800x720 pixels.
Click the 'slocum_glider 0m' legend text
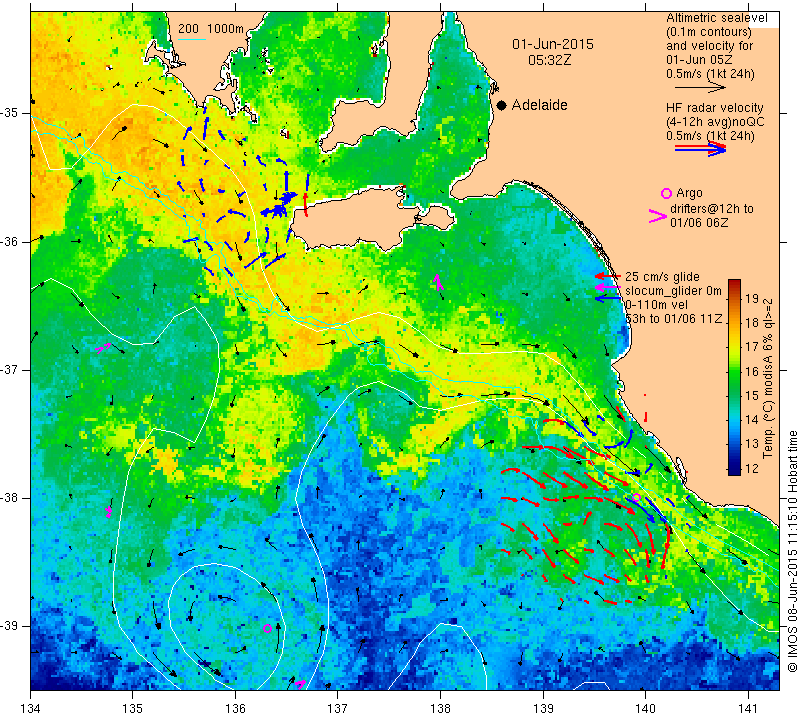click(673, 291)
